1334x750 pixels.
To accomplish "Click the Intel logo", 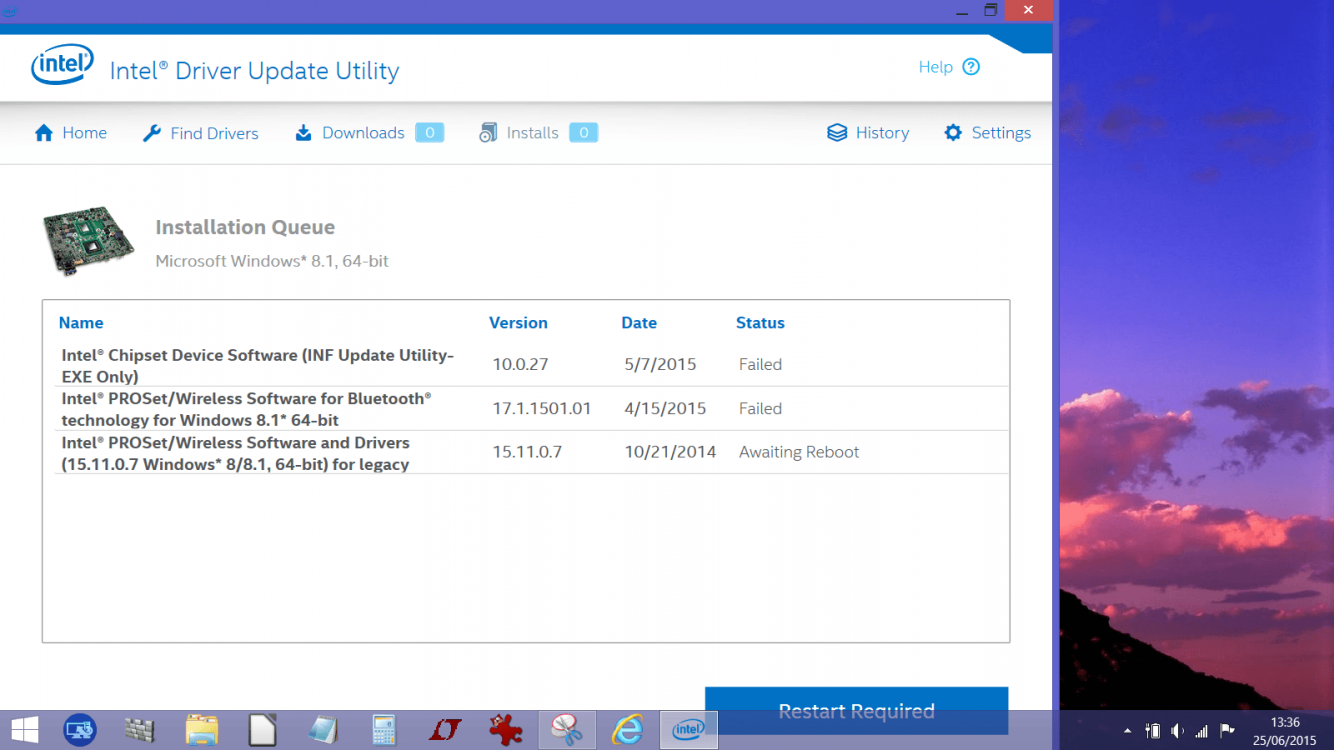I will 62,65.
